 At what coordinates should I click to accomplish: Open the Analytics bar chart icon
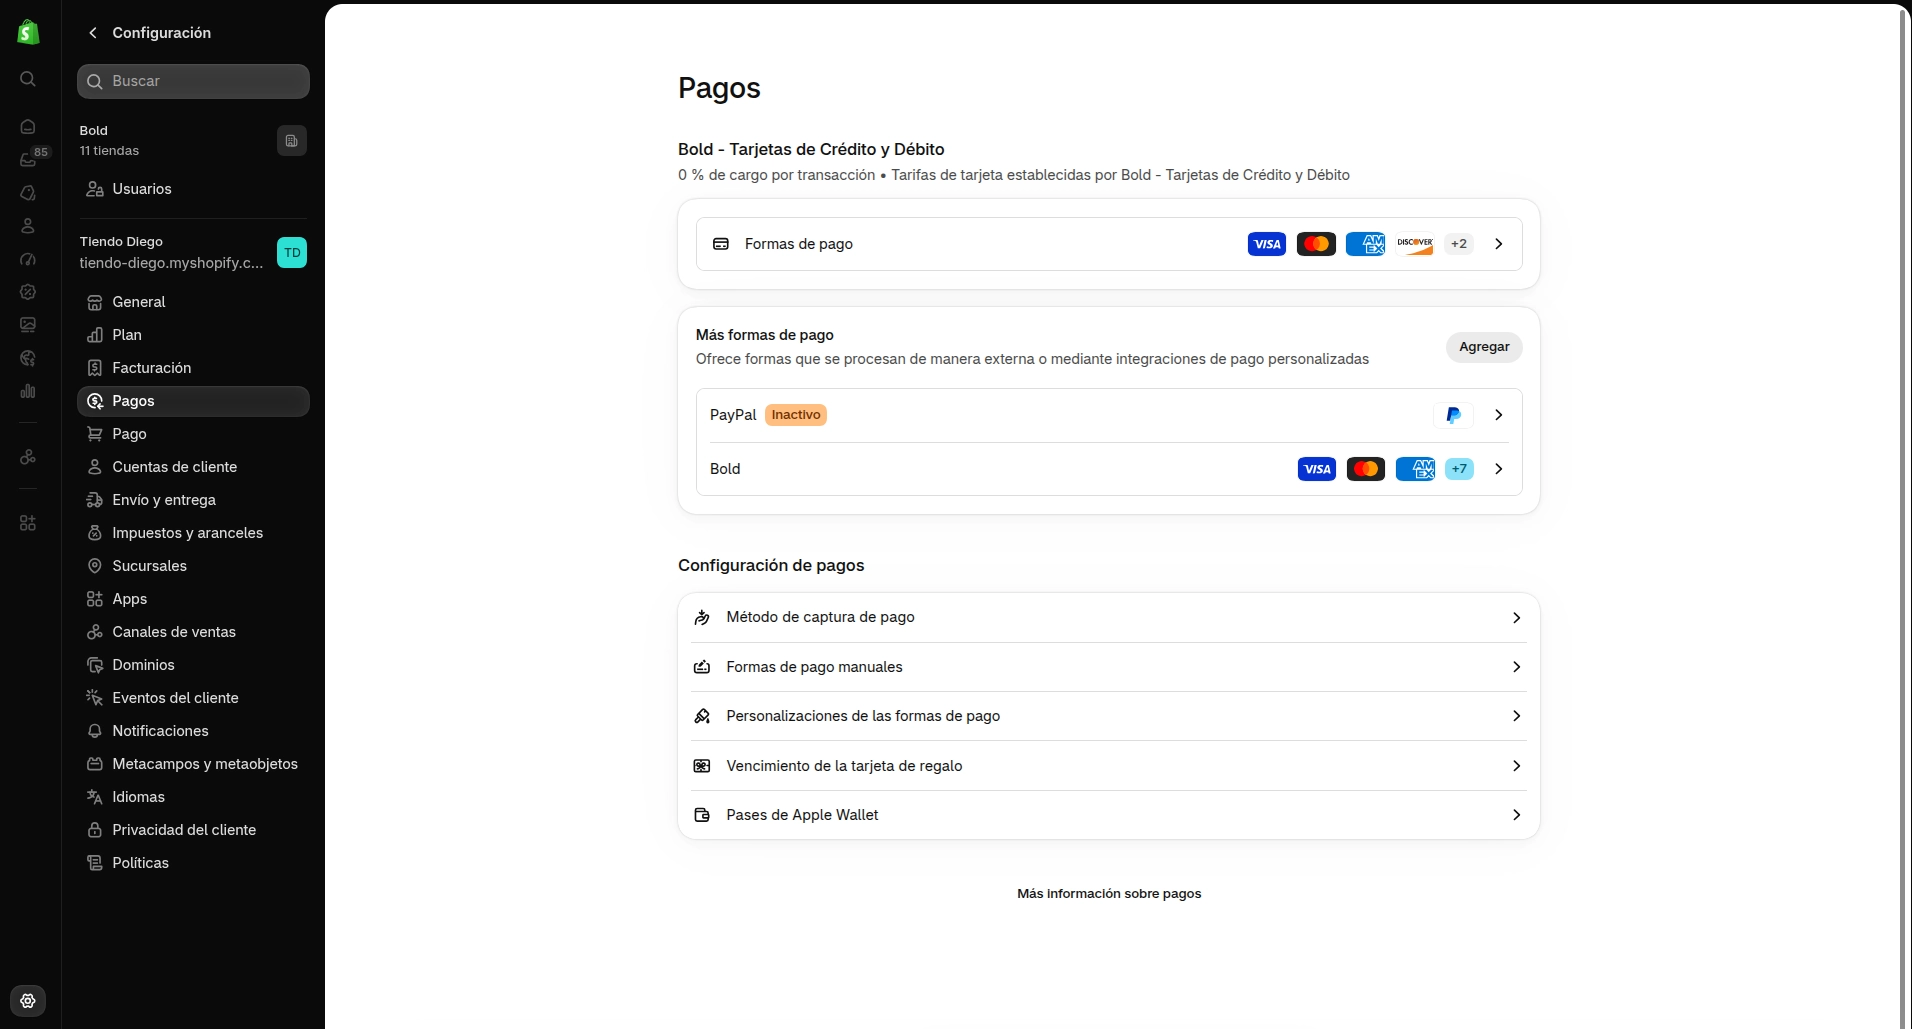(28, 391)
